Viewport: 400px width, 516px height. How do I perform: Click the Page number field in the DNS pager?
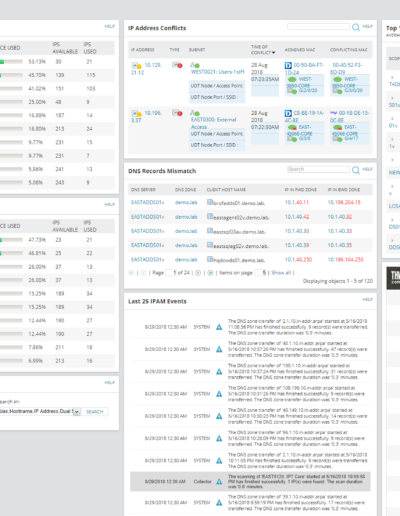pyautogui.click(x=171, y=273)
